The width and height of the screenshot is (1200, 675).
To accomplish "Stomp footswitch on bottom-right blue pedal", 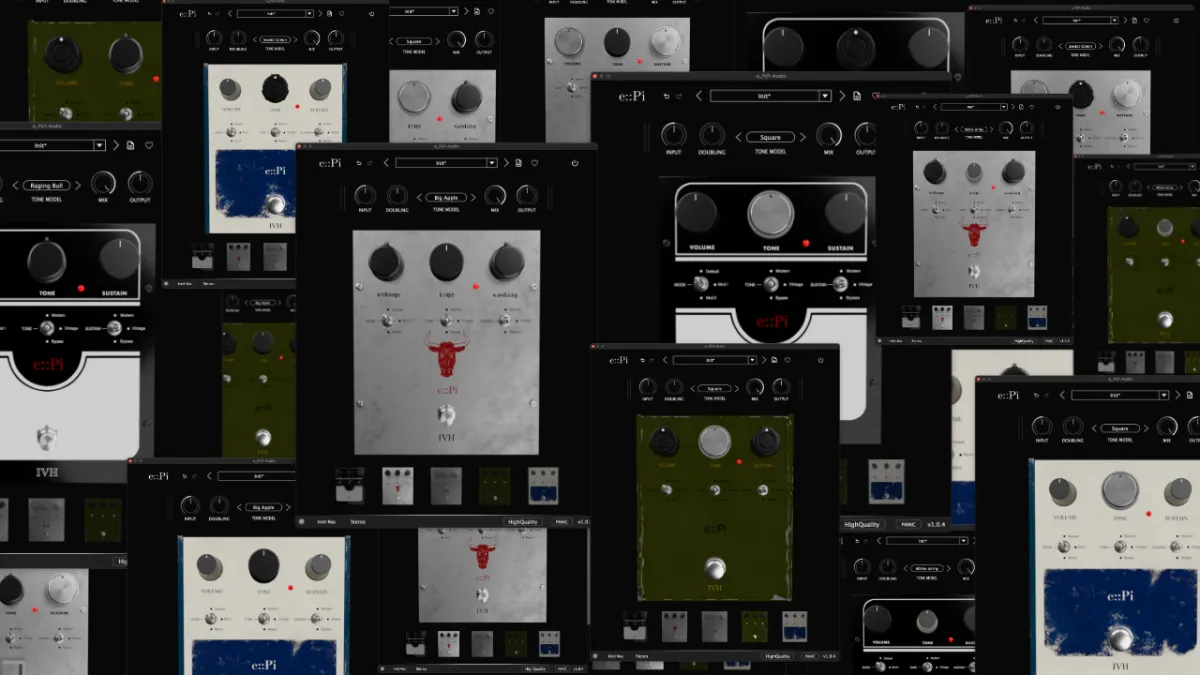I will pyautogui.click(x=1123, y=638).
